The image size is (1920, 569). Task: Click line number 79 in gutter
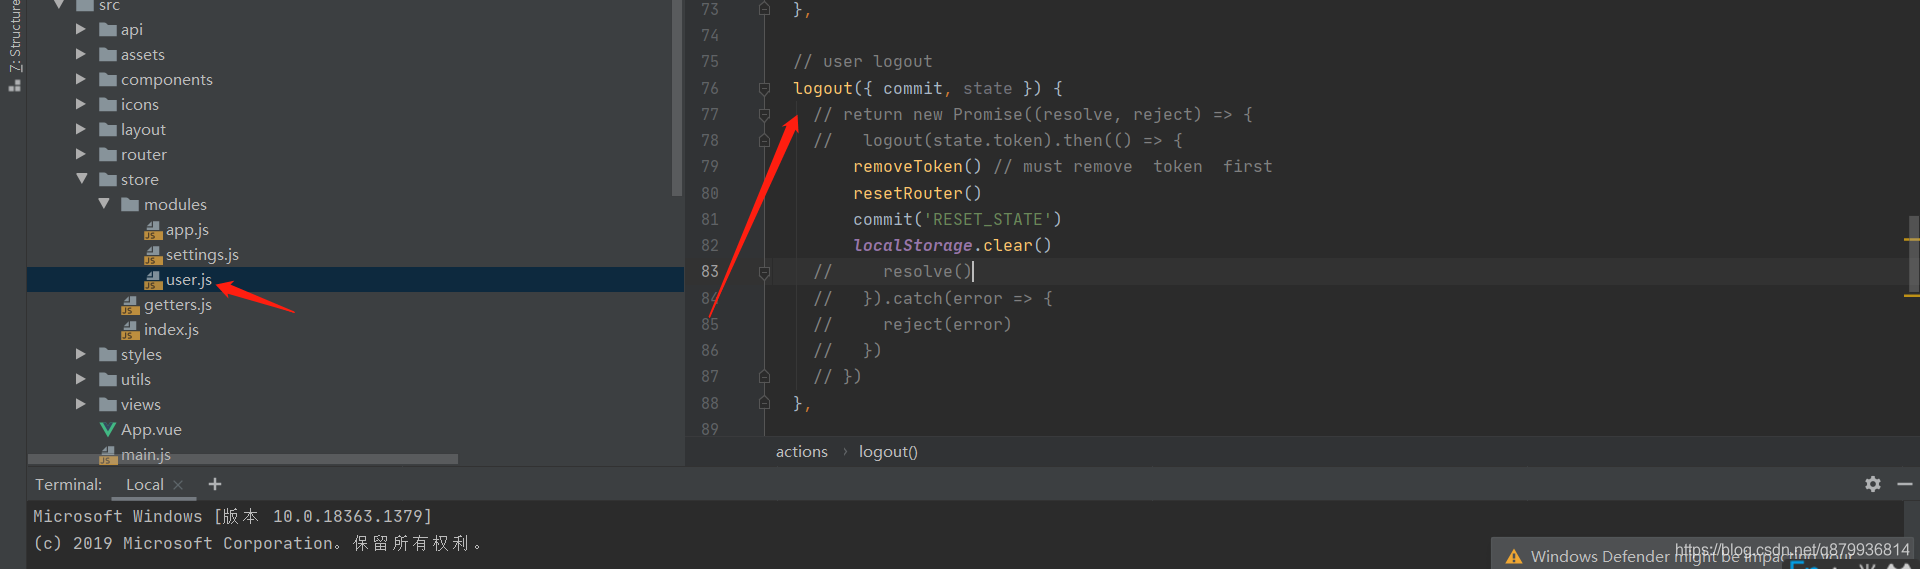(710, 166)
